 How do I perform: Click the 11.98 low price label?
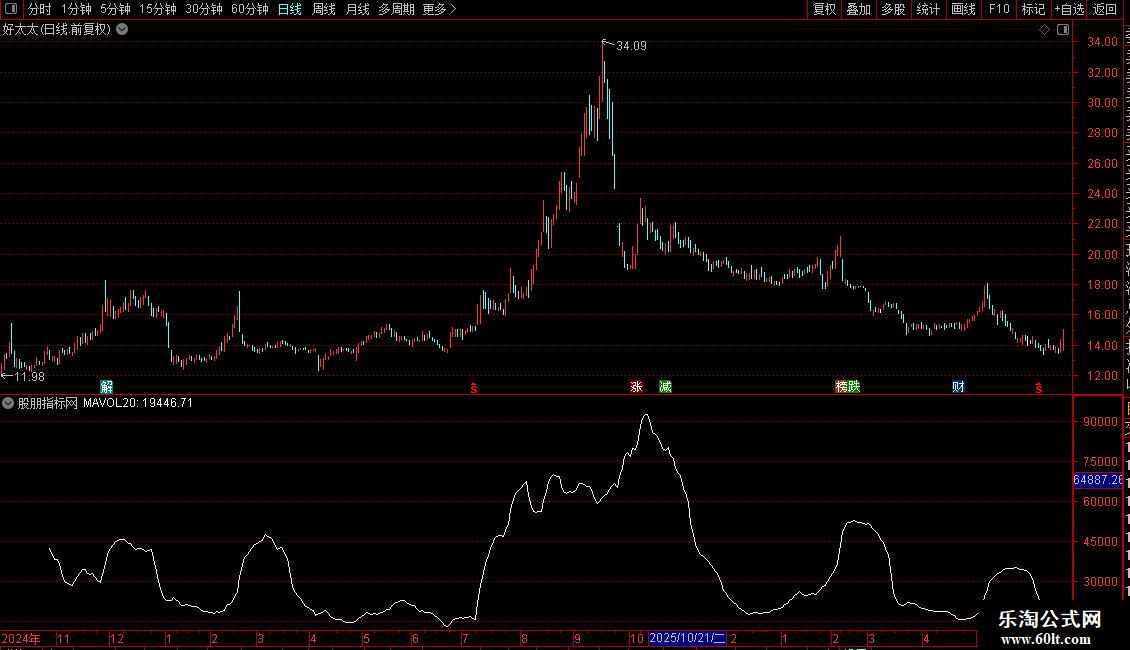pos(29,376)
